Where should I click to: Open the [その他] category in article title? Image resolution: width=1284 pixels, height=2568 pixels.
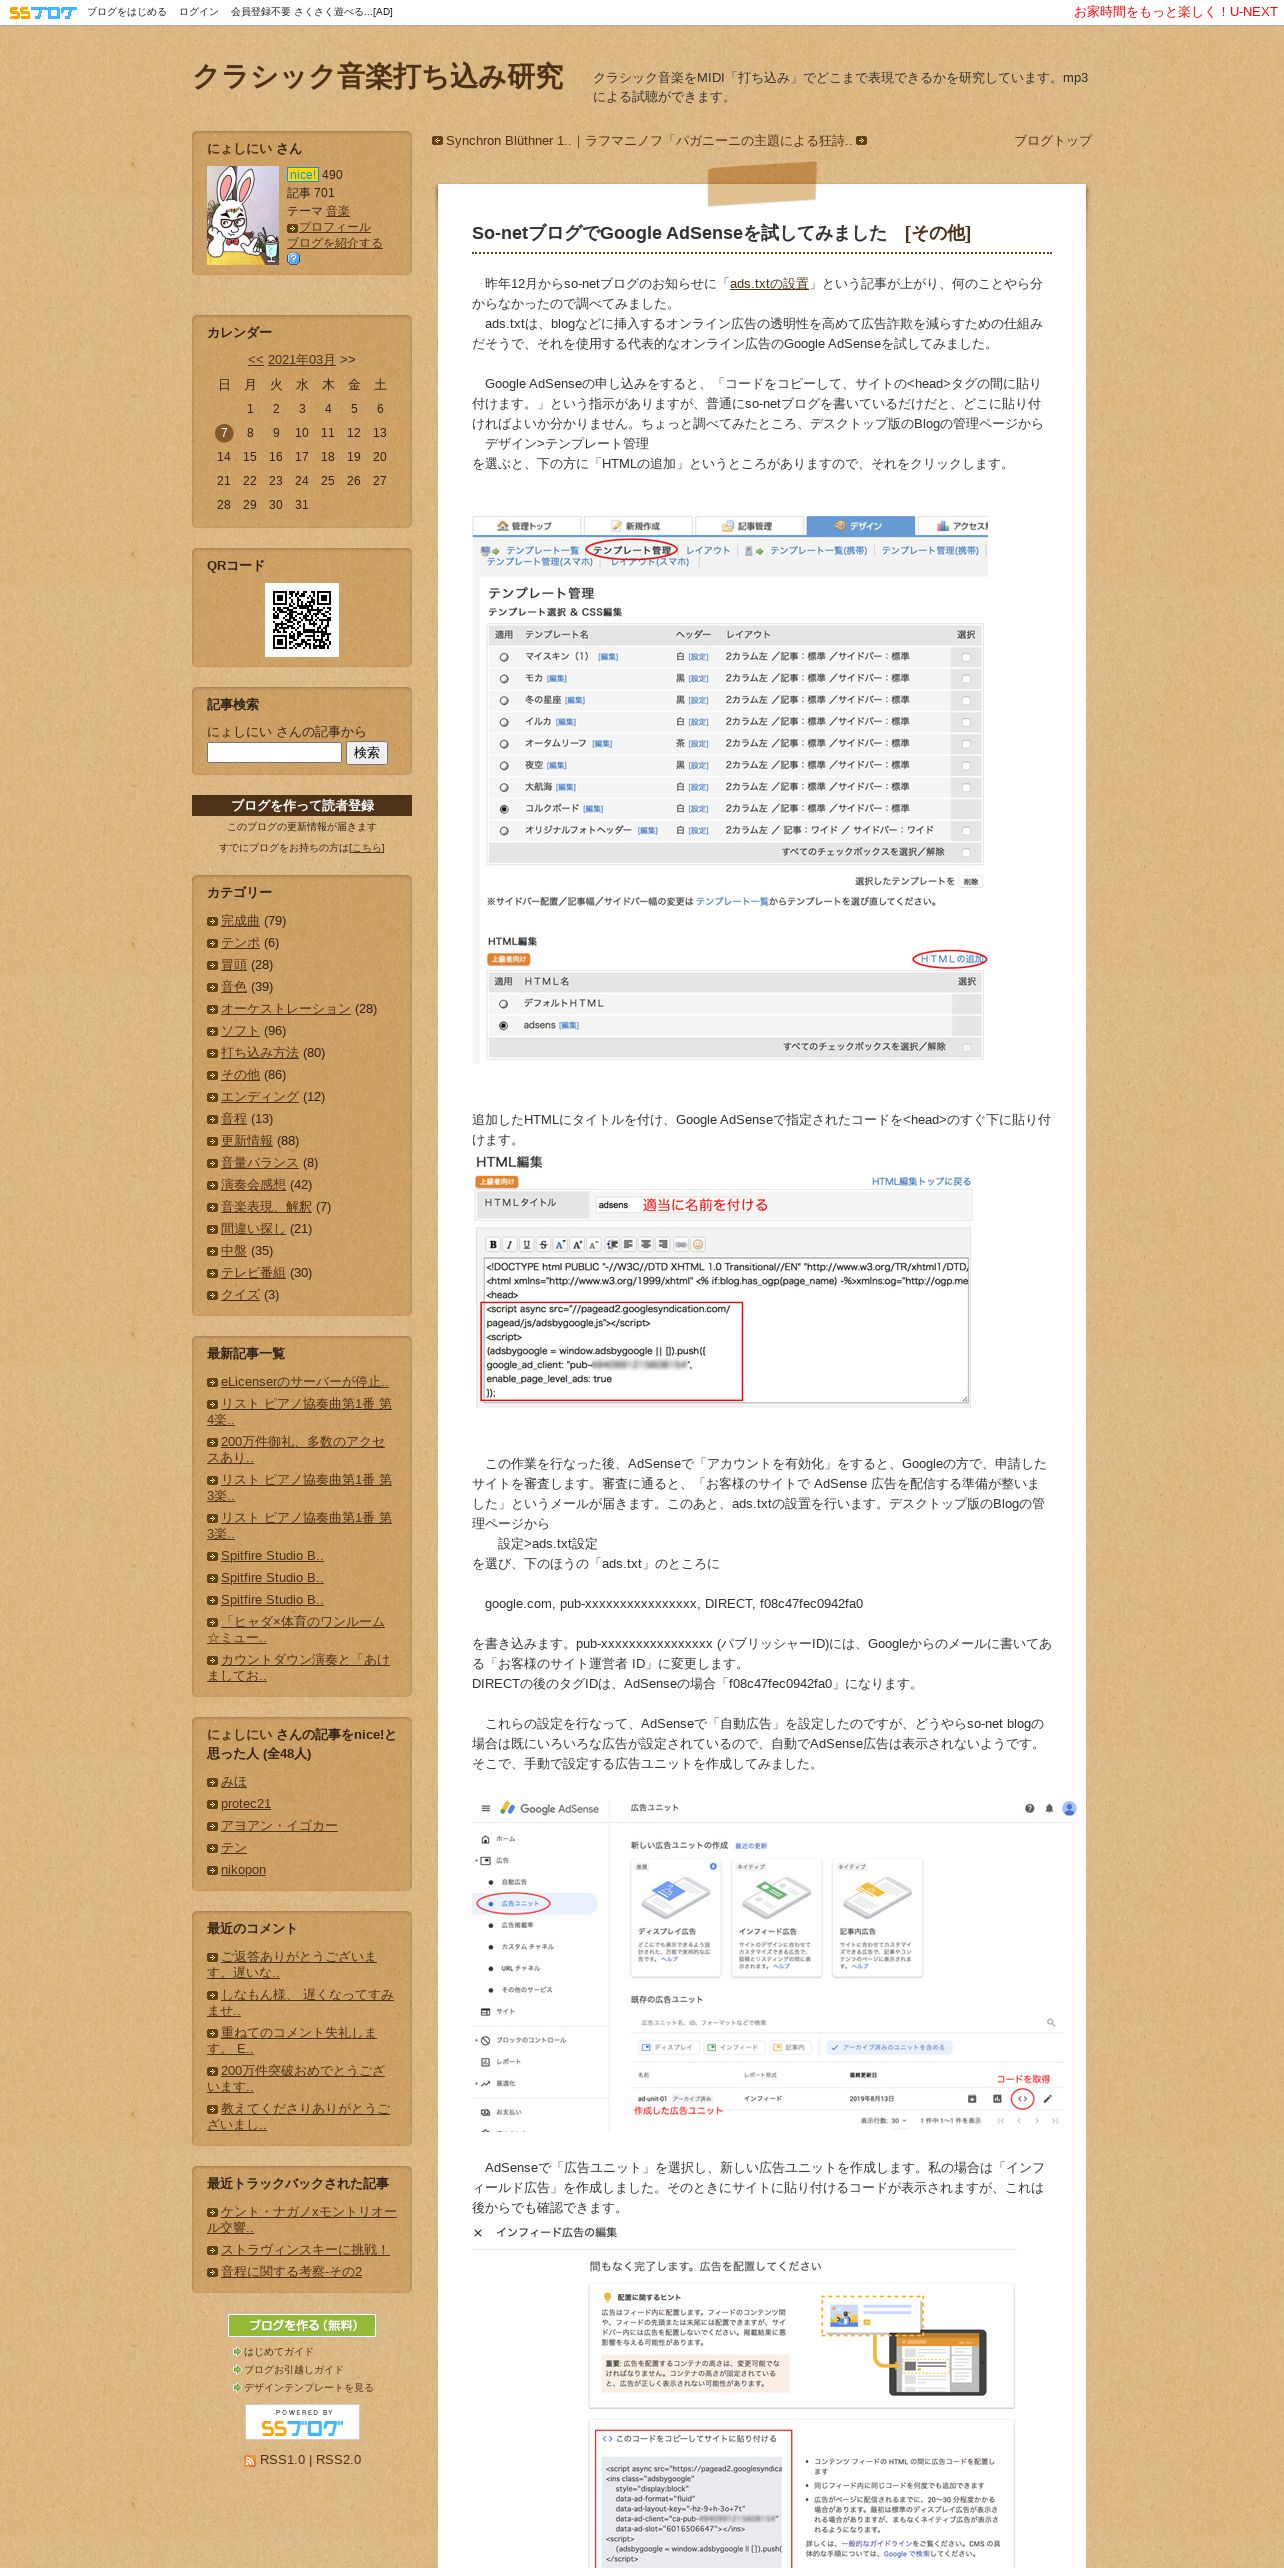coord(937,233)
